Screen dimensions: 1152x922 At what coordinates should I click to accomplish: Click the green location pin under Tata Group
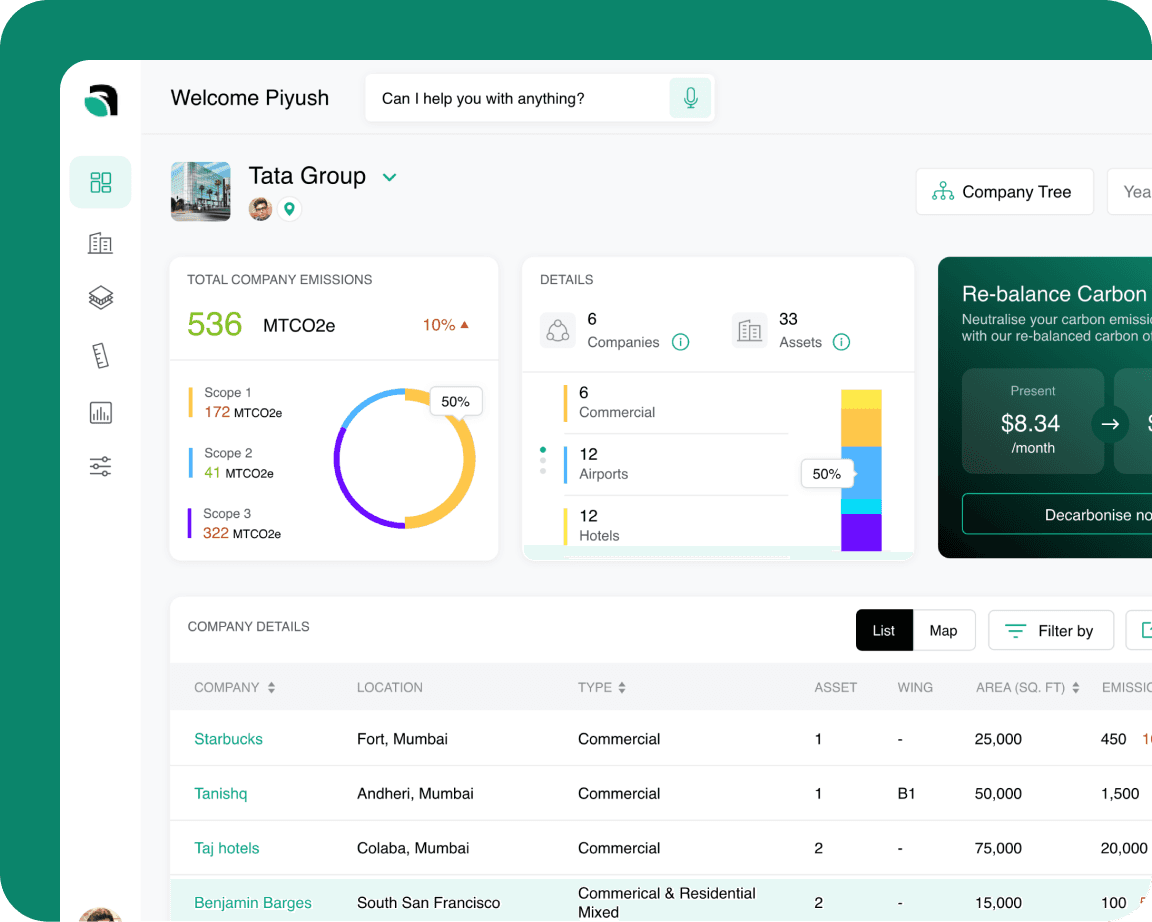tap(289, 209)
